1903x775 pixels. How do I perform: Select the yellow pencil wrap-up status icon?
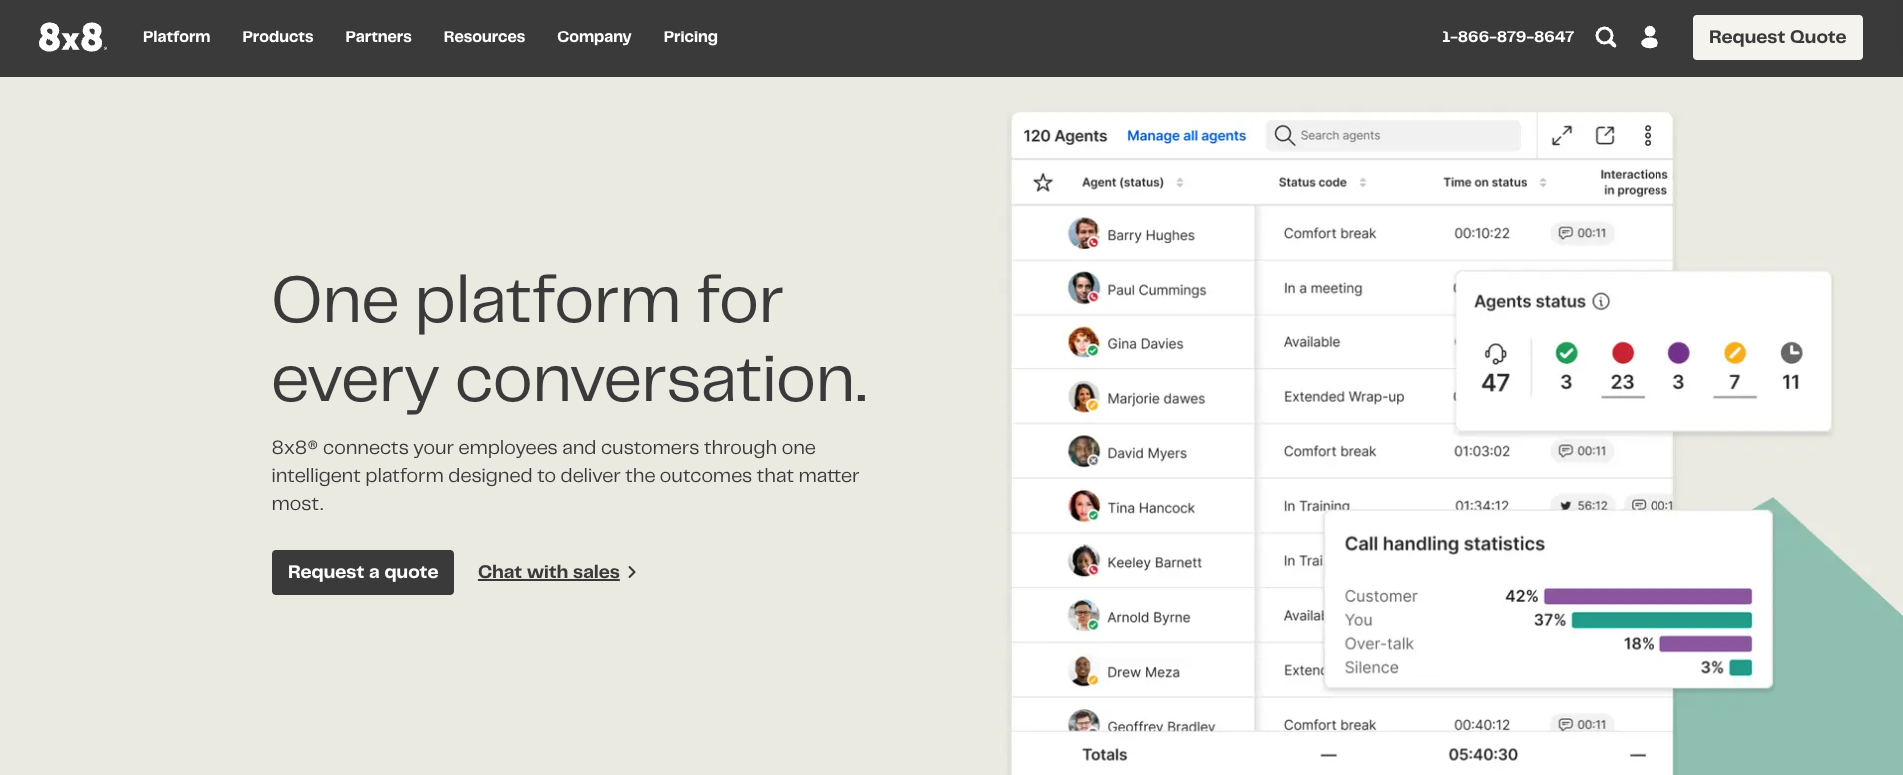click(x=1735, y=352)
